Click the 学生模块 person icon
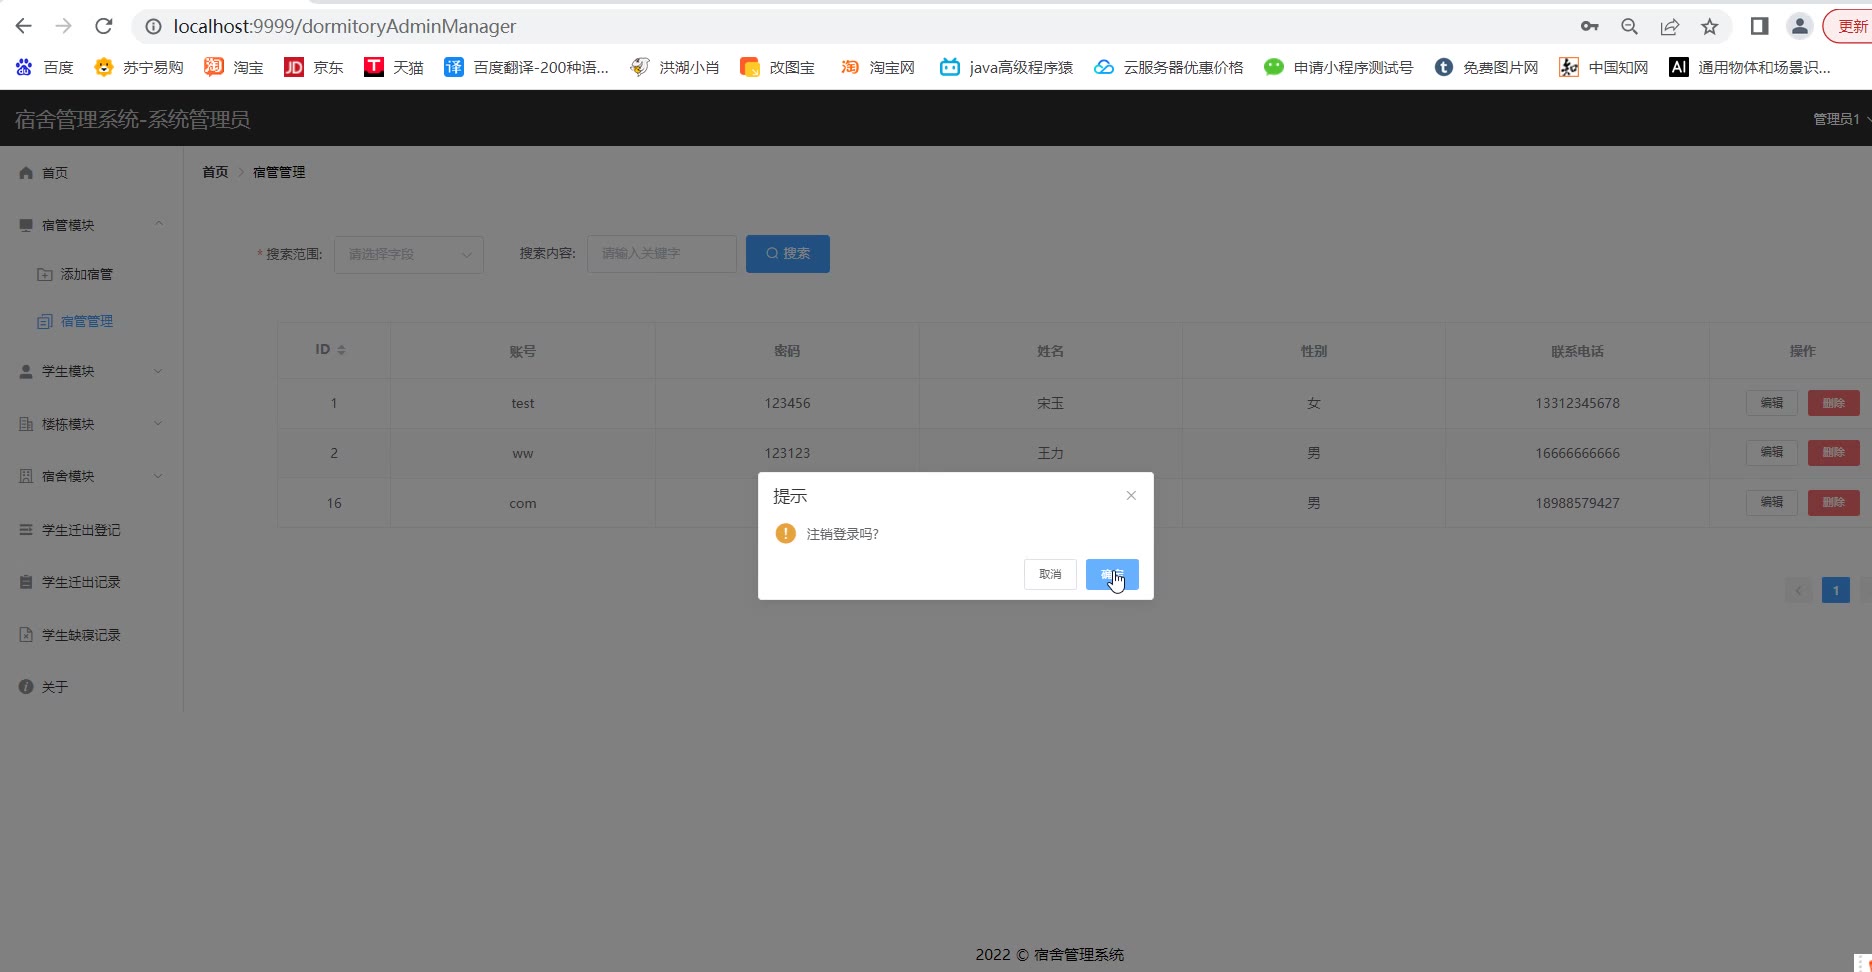The image size is (1872, 972). (x=26, y=371)
